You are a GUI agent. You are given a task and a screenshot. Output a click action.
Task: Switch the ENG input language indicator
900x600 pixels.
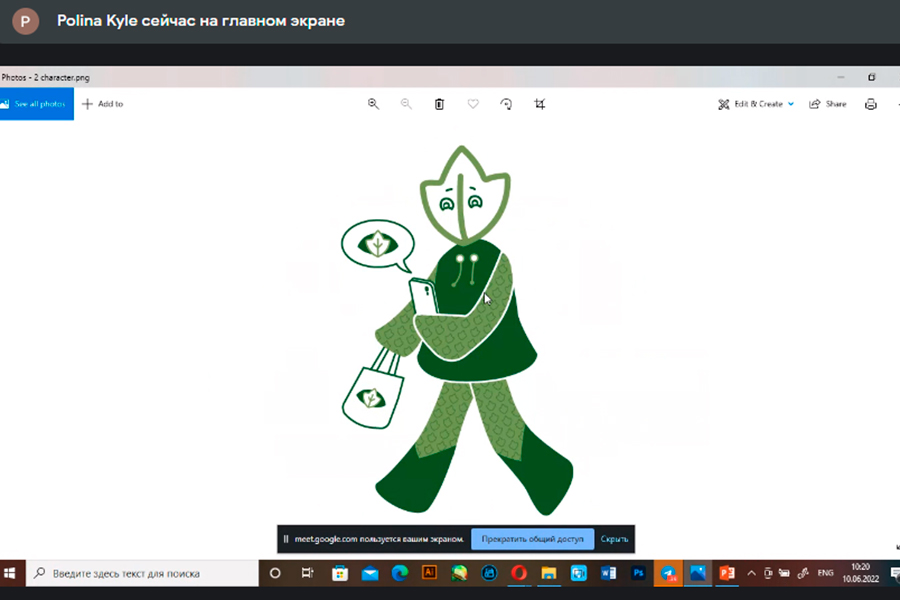tap(825, 573)
